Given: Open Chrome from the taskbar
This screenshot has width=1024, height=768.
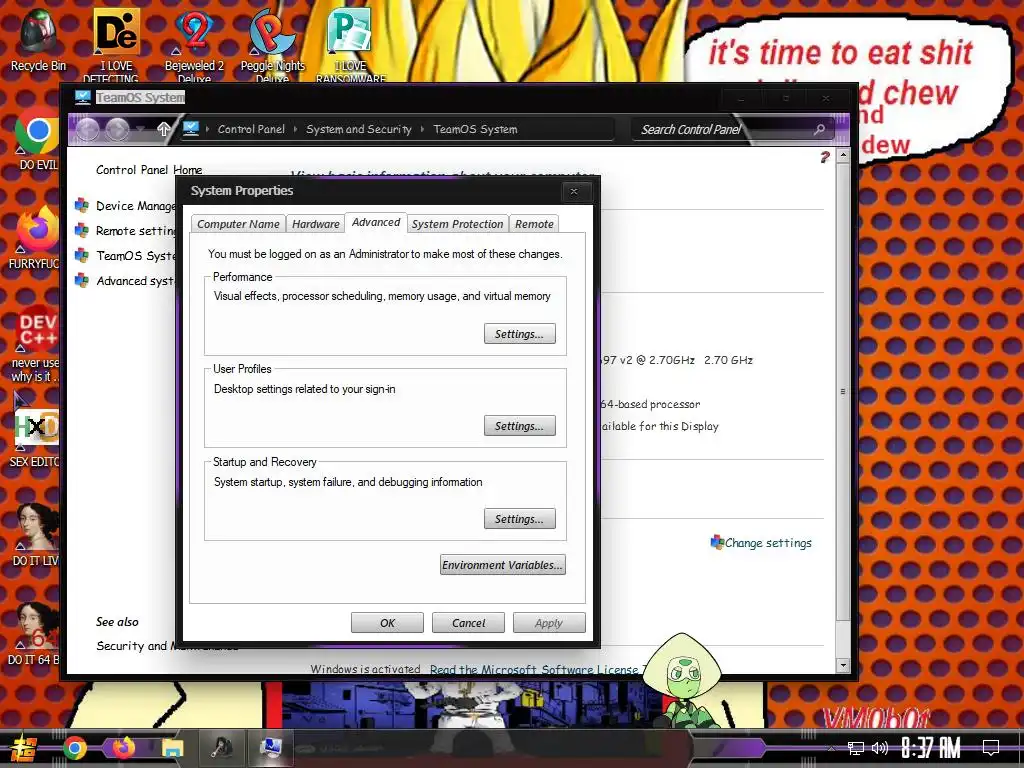Looking at the screenshot, I should point(75,748).
